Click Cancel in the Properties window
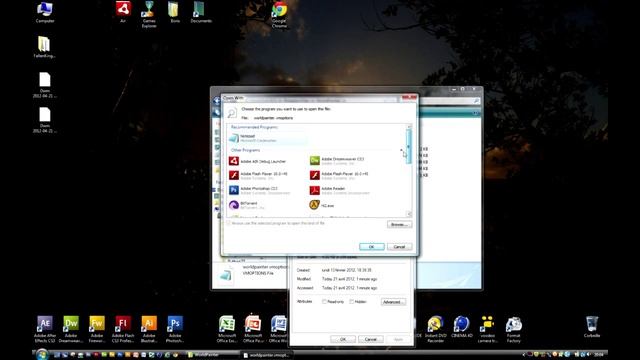640x360 pixels. (371, 339)
